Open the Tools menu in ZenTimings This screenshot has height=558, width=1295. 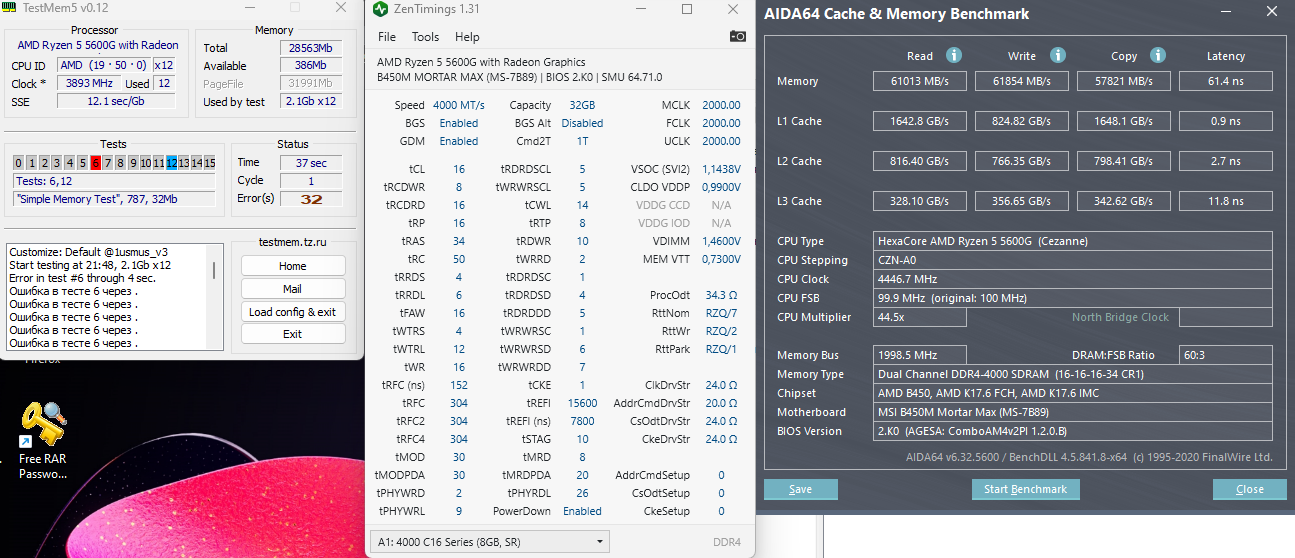425,37
